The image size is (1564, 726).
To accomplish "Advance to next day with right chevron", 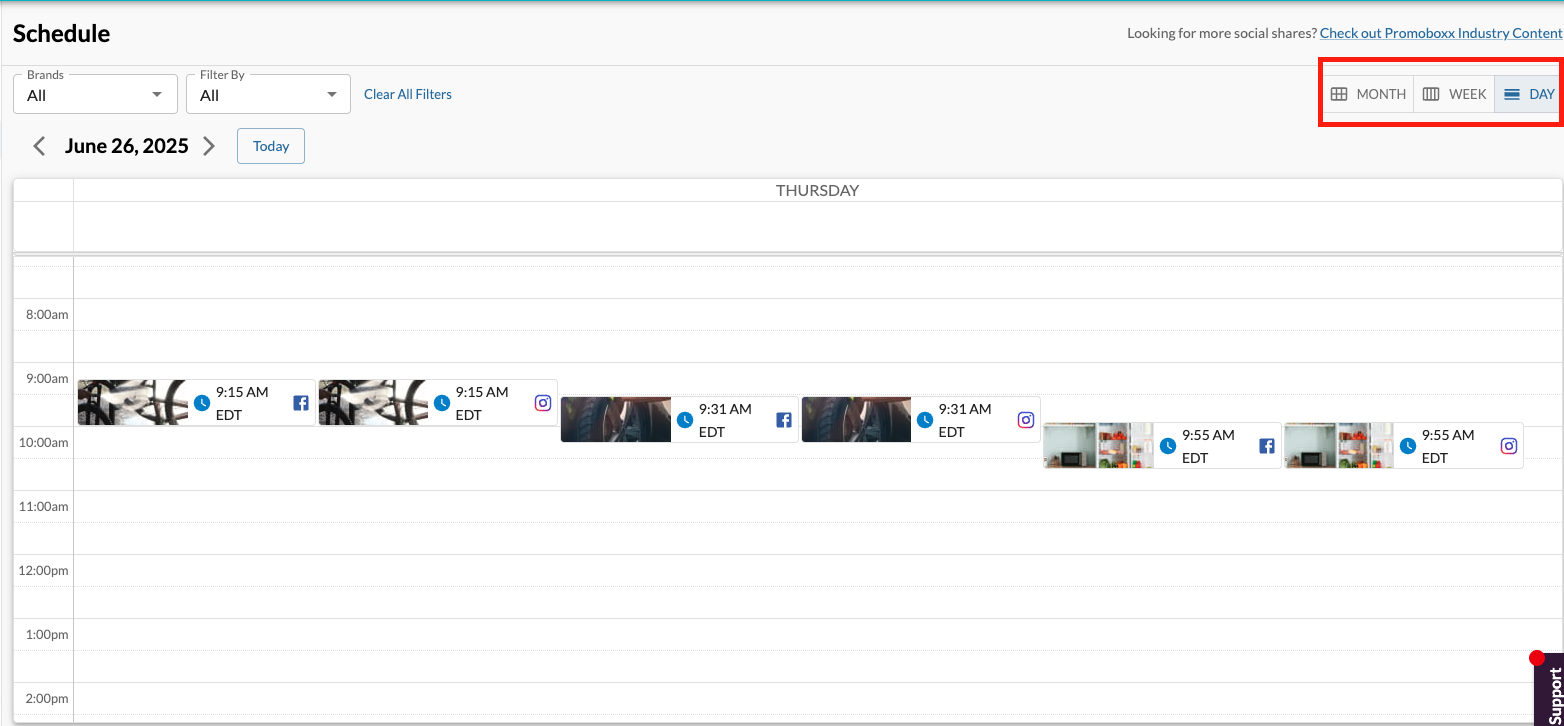I will click(209, 146).
